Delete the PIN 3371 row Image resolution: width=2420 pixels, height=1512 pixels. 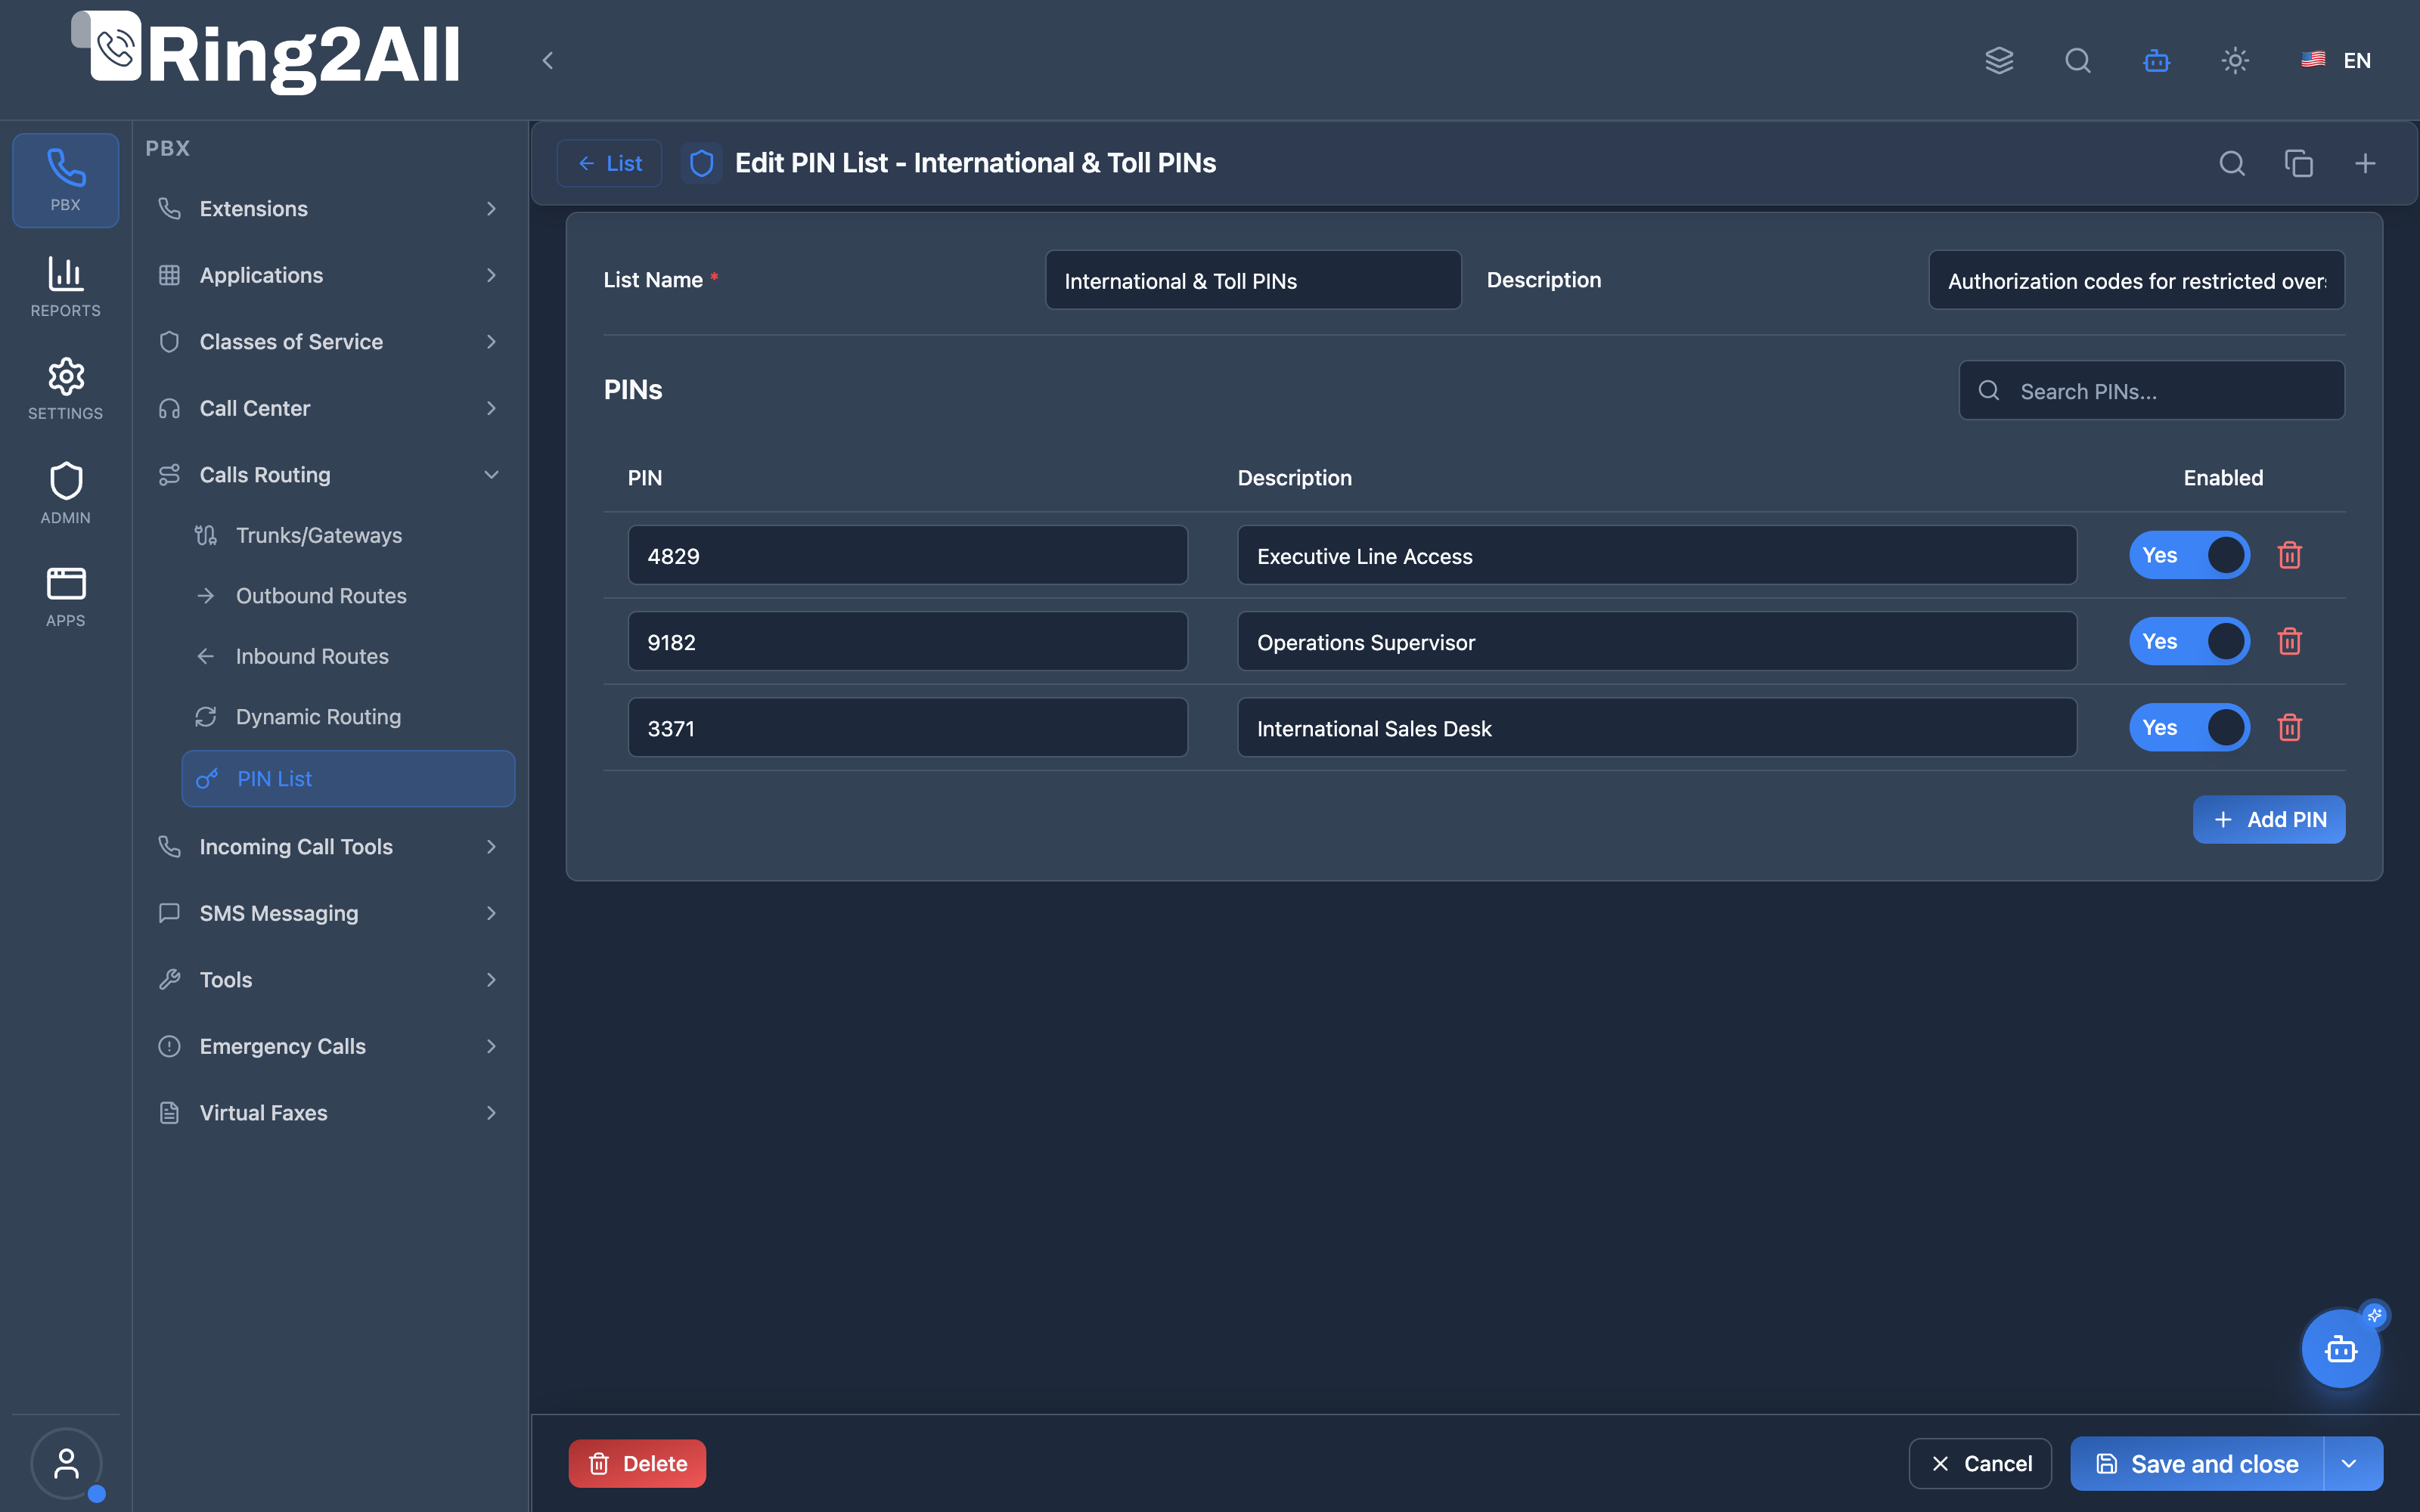click(2290, 727)
